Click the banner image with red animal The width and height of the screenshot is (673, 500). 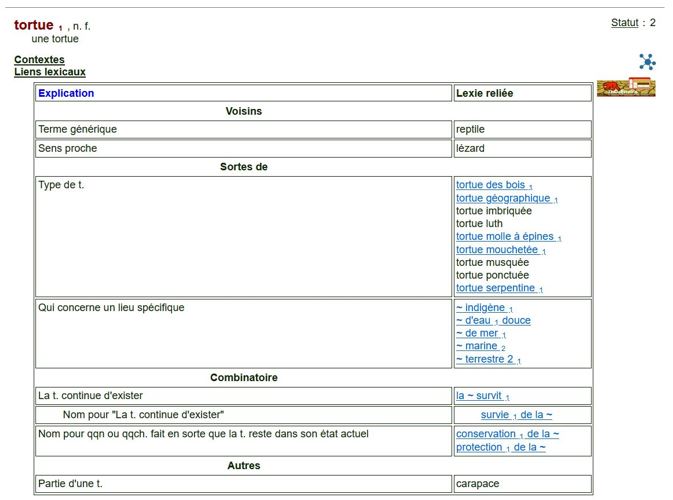pyautogui.click(x=625, y=88)
